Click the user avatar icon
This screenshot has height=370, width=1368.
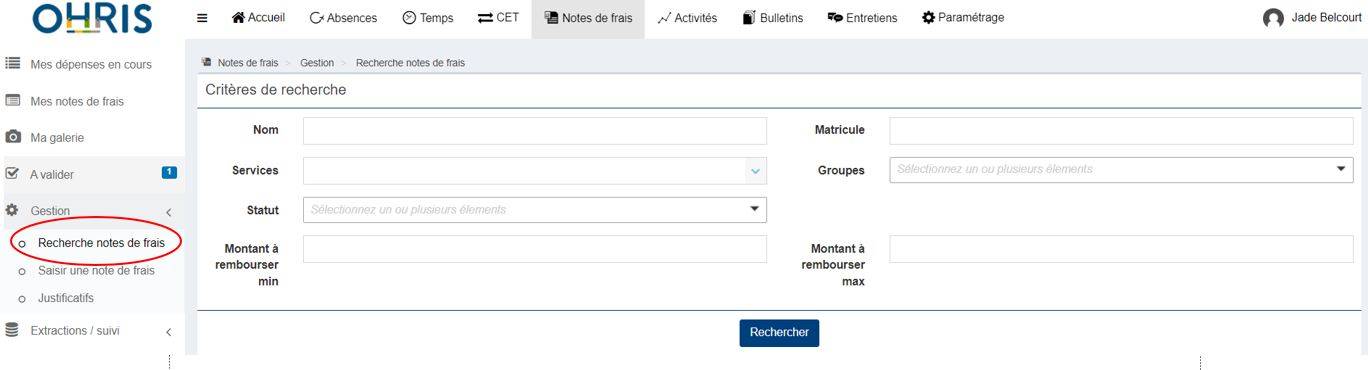point(1273,18)
